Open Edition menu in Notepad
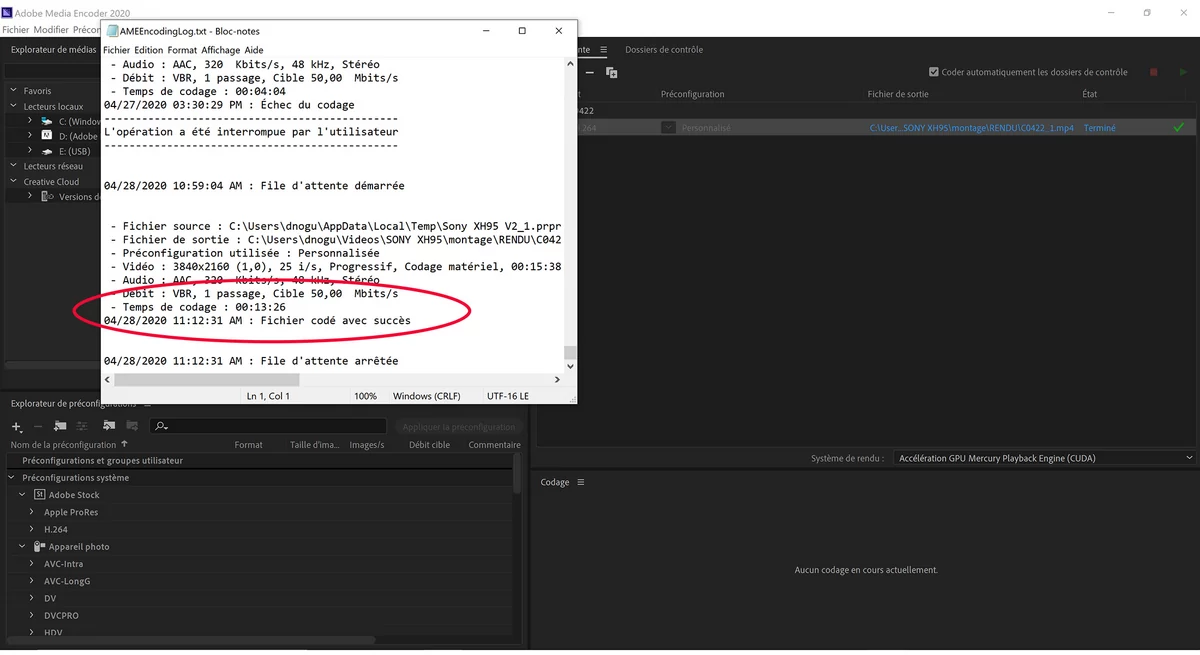Screen dimensions: 1200x655 click(x=148, y=50)
